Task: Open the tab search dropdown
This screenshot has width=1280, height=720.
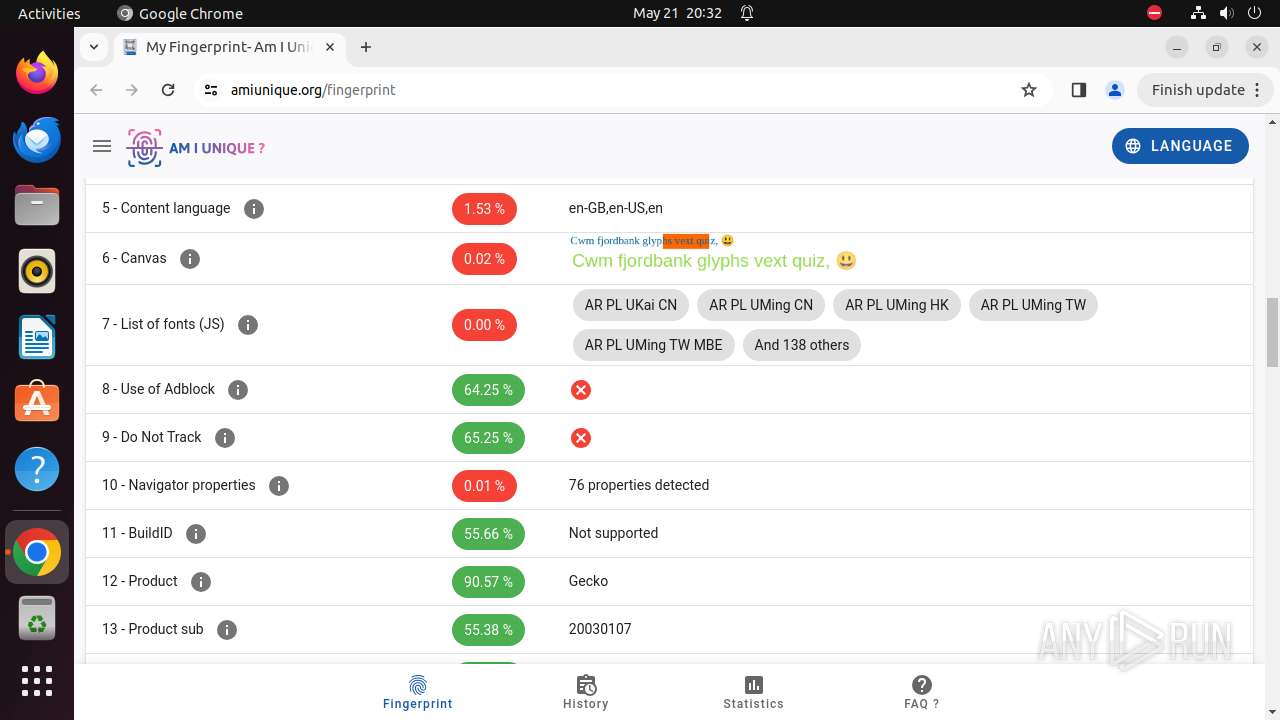Action: [93, 47]
